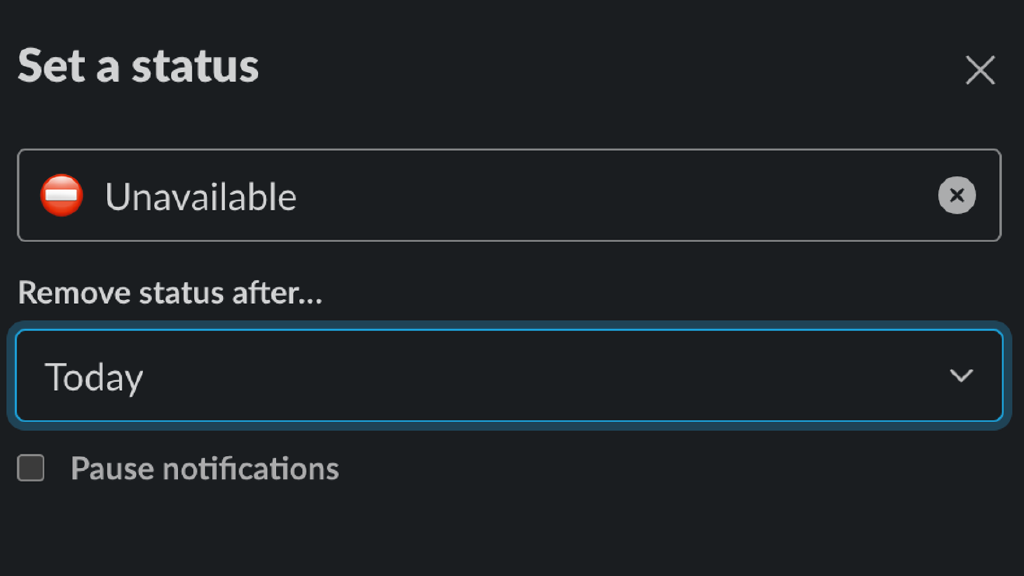Tick the box beside Pause notifications
The image size is (1024, 576).
[x=31, y=468]
